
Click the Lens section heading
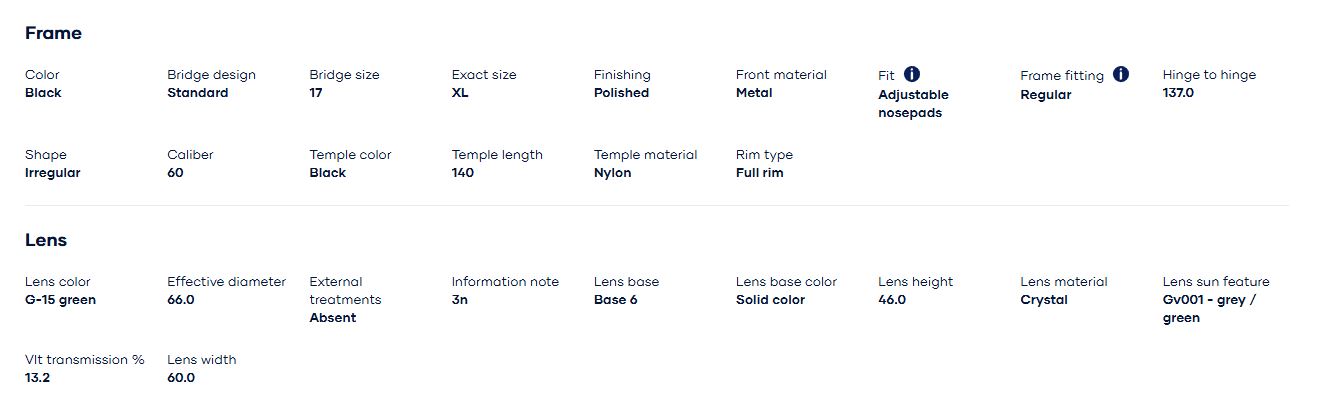(46, 240)
